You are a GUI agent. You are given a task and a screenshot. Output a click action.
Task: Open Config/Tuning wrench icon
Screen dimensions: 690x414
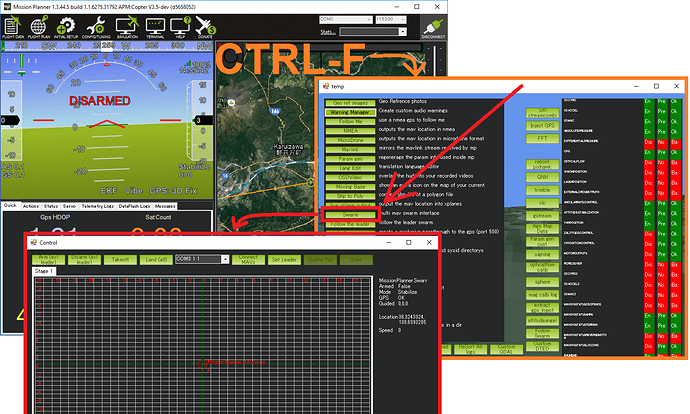[x=96, y=27]
